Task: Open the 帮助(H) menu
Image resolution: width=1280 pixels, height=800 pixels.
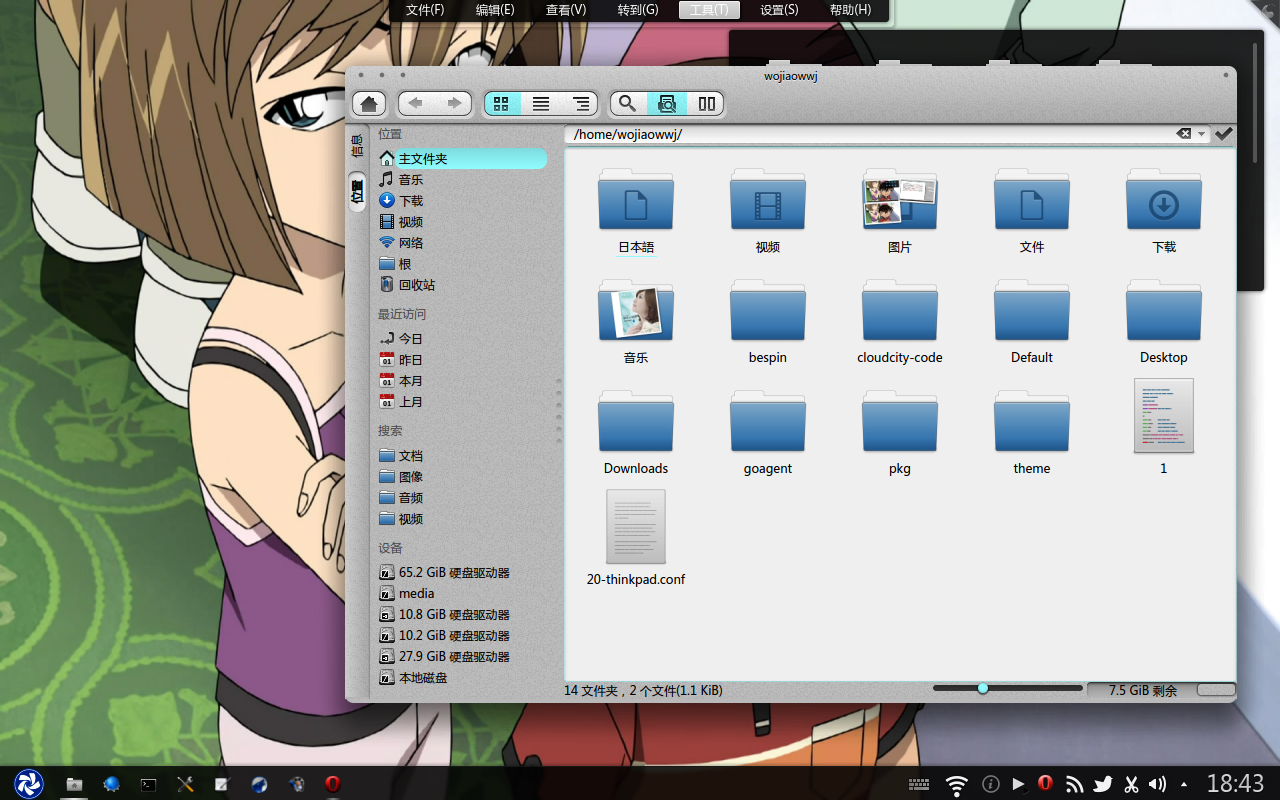Action: click(x=850, y=10)
